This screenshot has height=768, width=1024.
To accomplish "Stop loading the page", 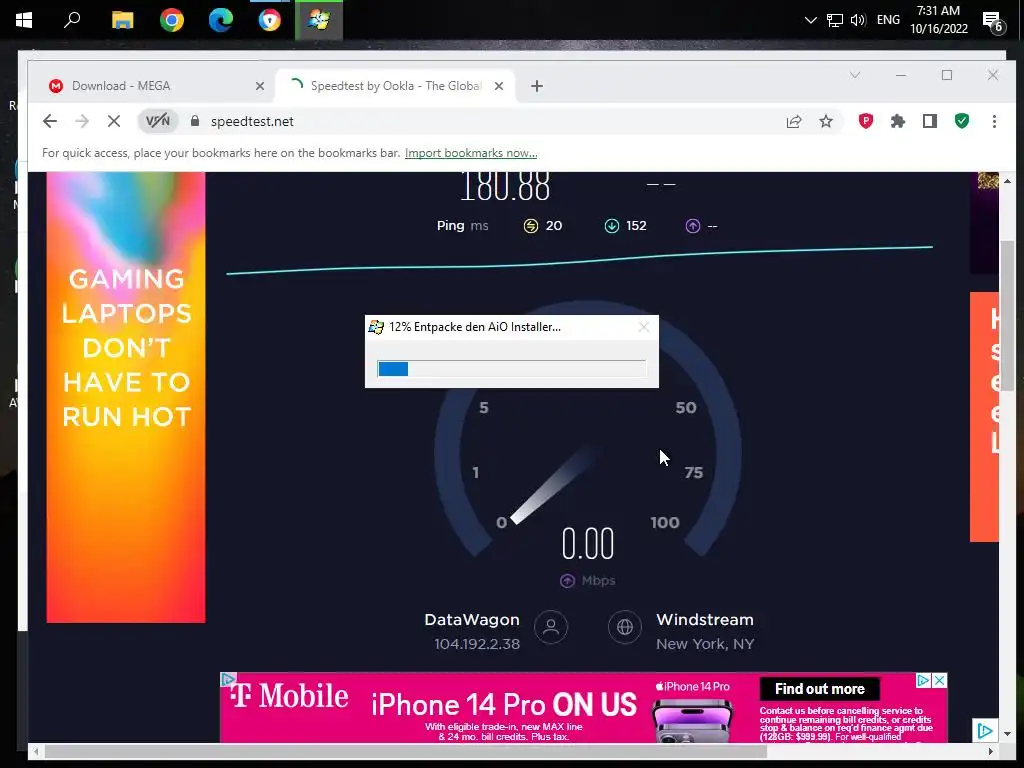I will [x=114, y=121].
